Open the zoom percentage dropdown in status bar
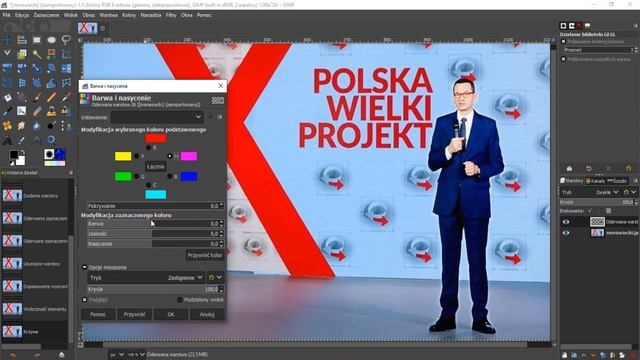640x360 pixels. tap(138, 355)
